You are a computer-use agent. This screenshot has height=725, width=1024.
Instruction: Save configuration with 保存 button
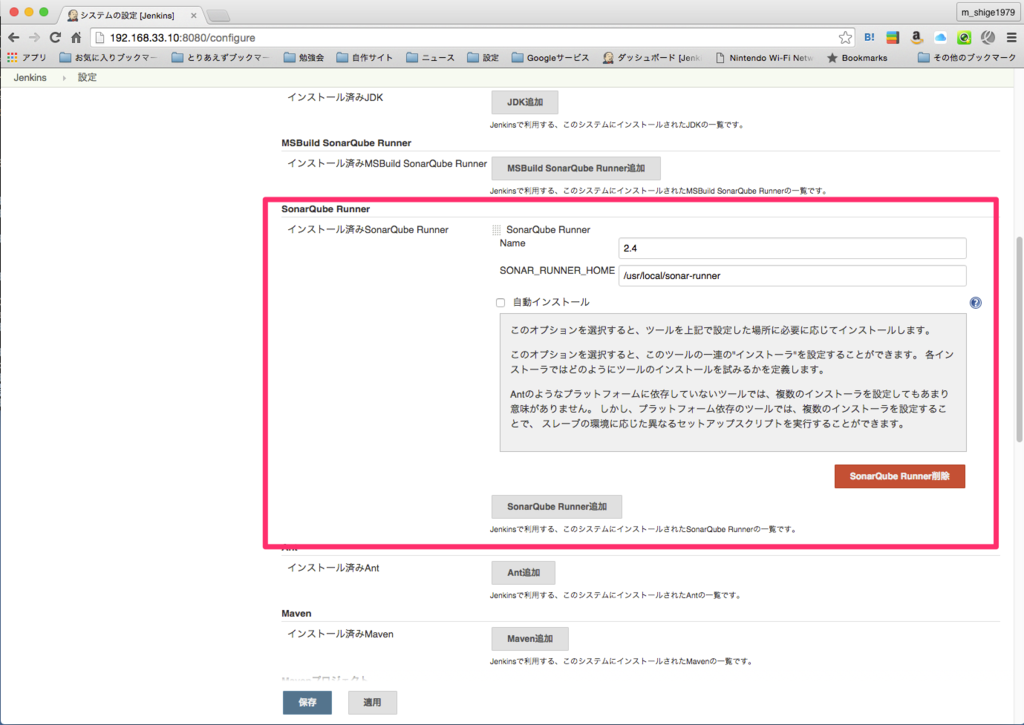coord(307,702)
